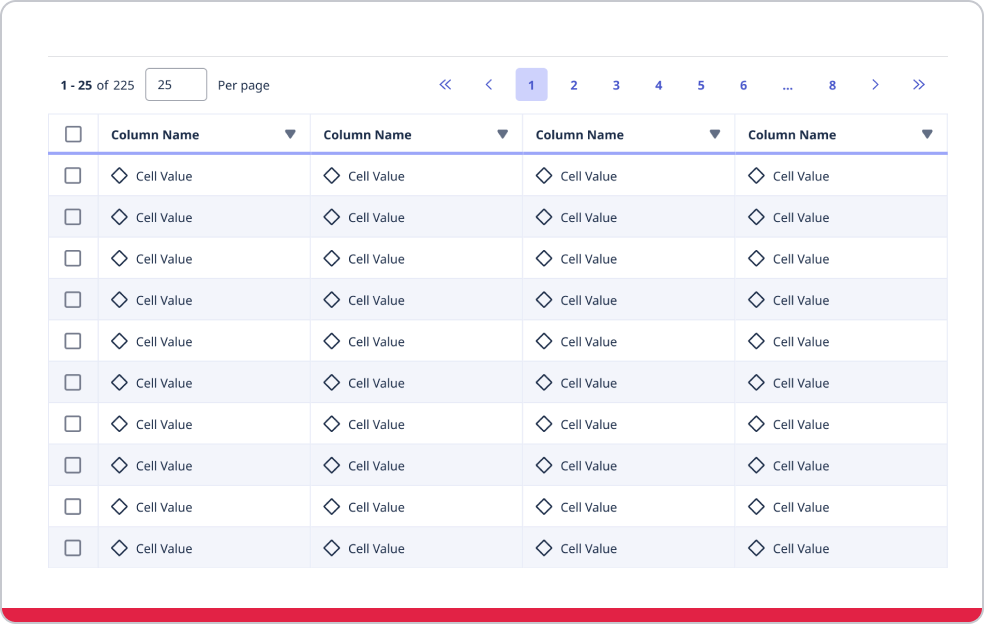Click the '1 - 25 of 225' record count text
This screenshot has height=624, width=984.
(x=97, y=85)
